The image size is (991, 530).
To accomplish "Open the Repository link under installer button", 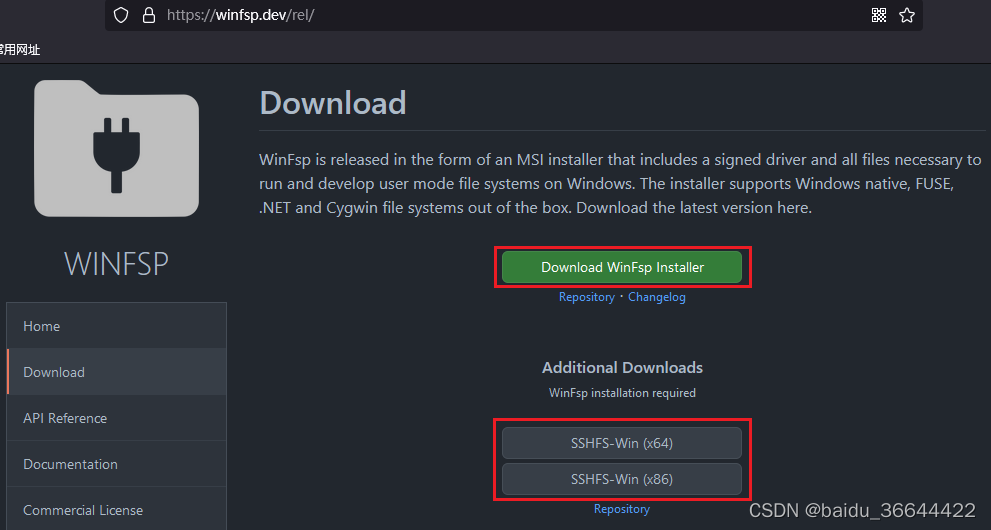I will point(587,297).
